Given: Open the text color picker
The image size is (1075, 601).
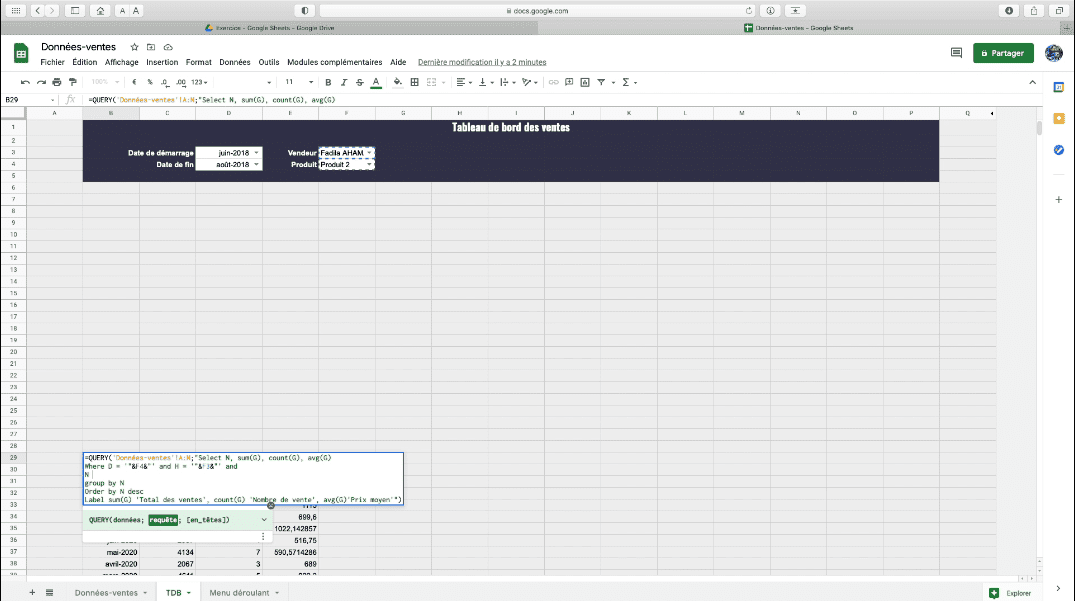Looking at the screenshot, I should (x=375, y=82).
